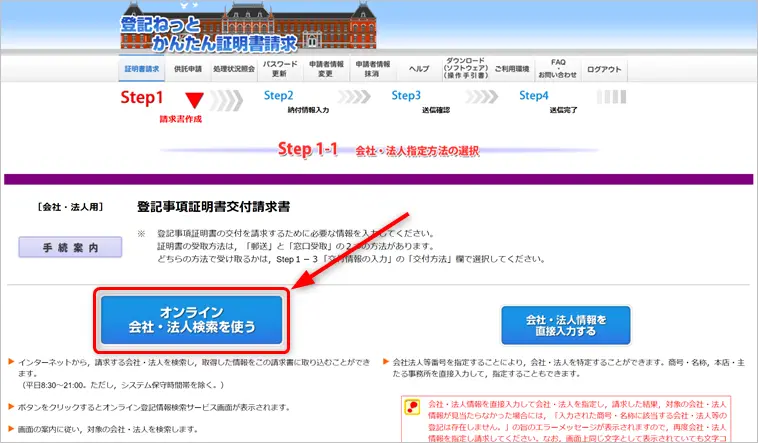Select the パスワード更新 menu item
This screenshot has height=443, width=758.
pyautogui.click(x=279, y=69)
